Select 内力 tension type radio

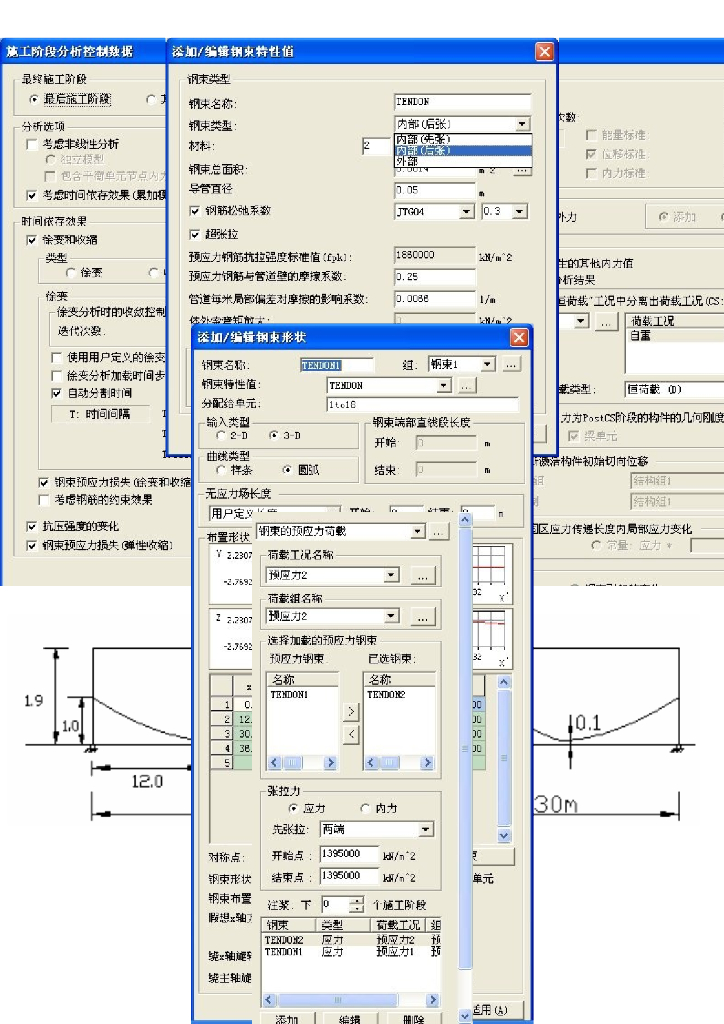(x=365, y=808)
